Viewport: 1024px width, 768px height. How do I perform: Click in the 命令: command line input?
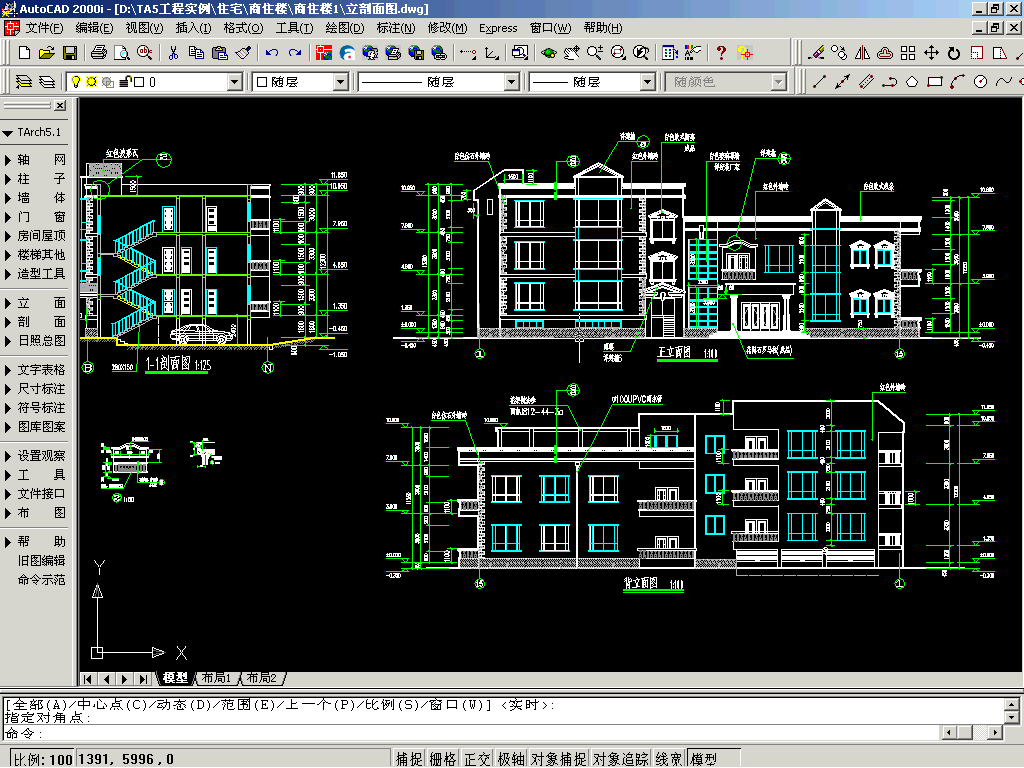click(x=470, y=733)
